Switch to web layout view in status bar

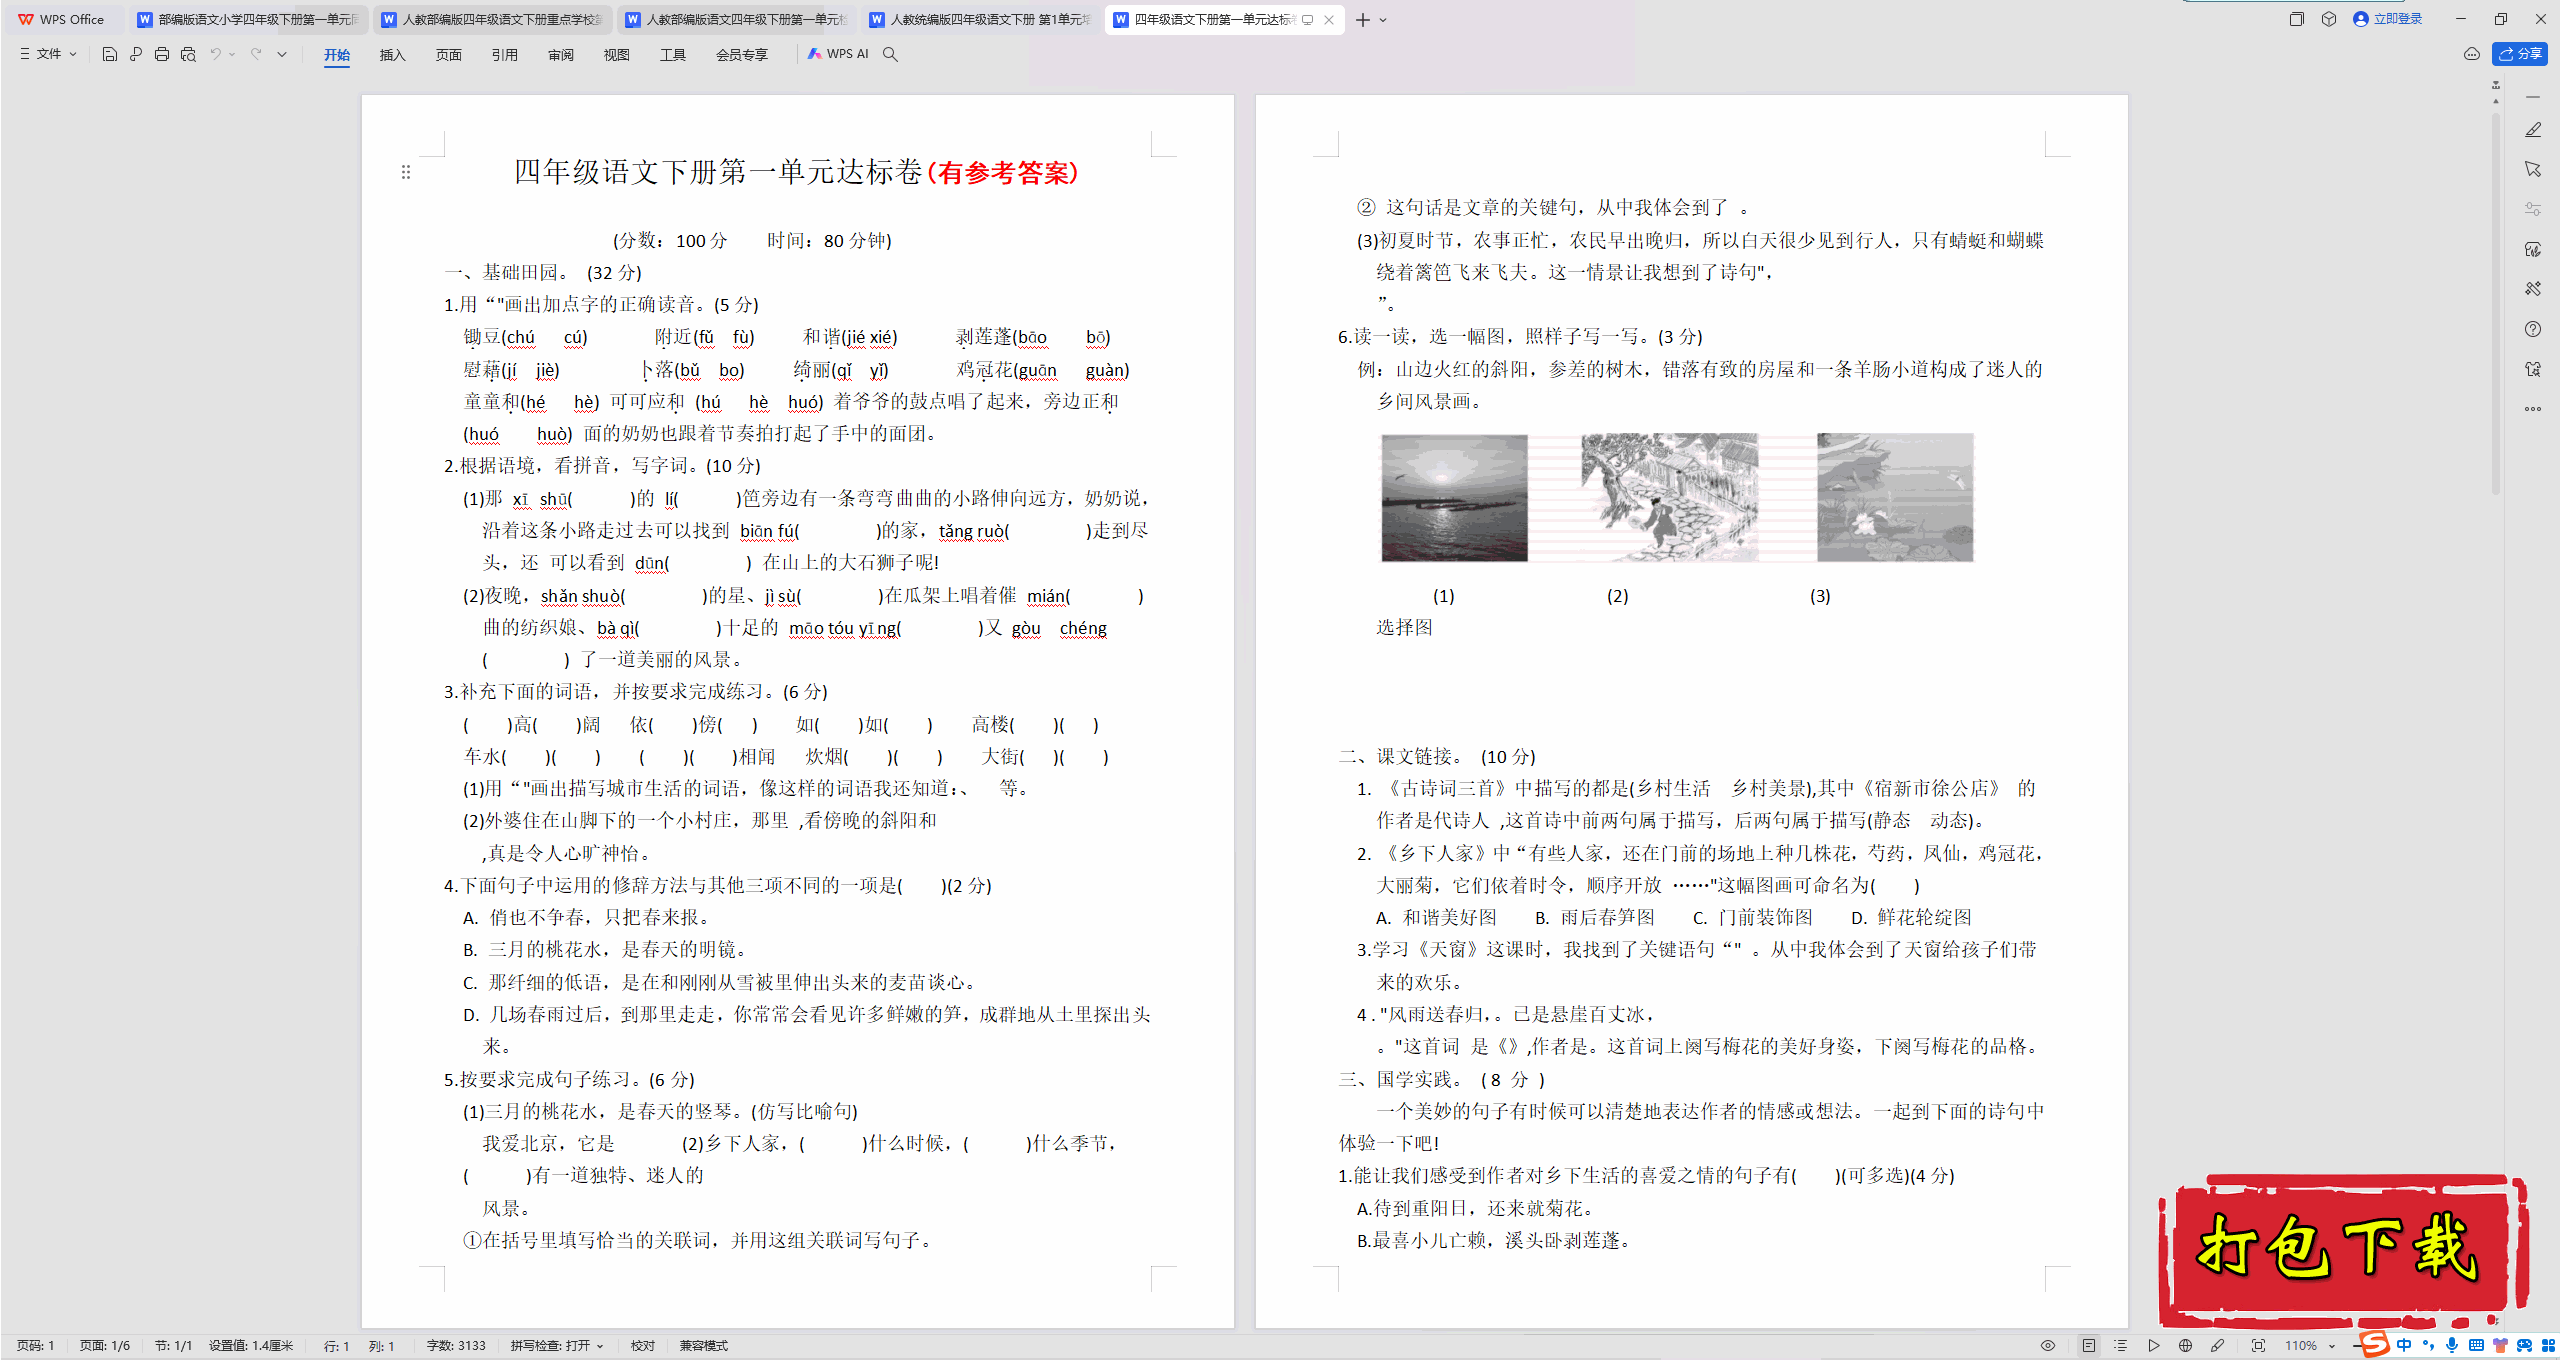pos(2186,1346)
